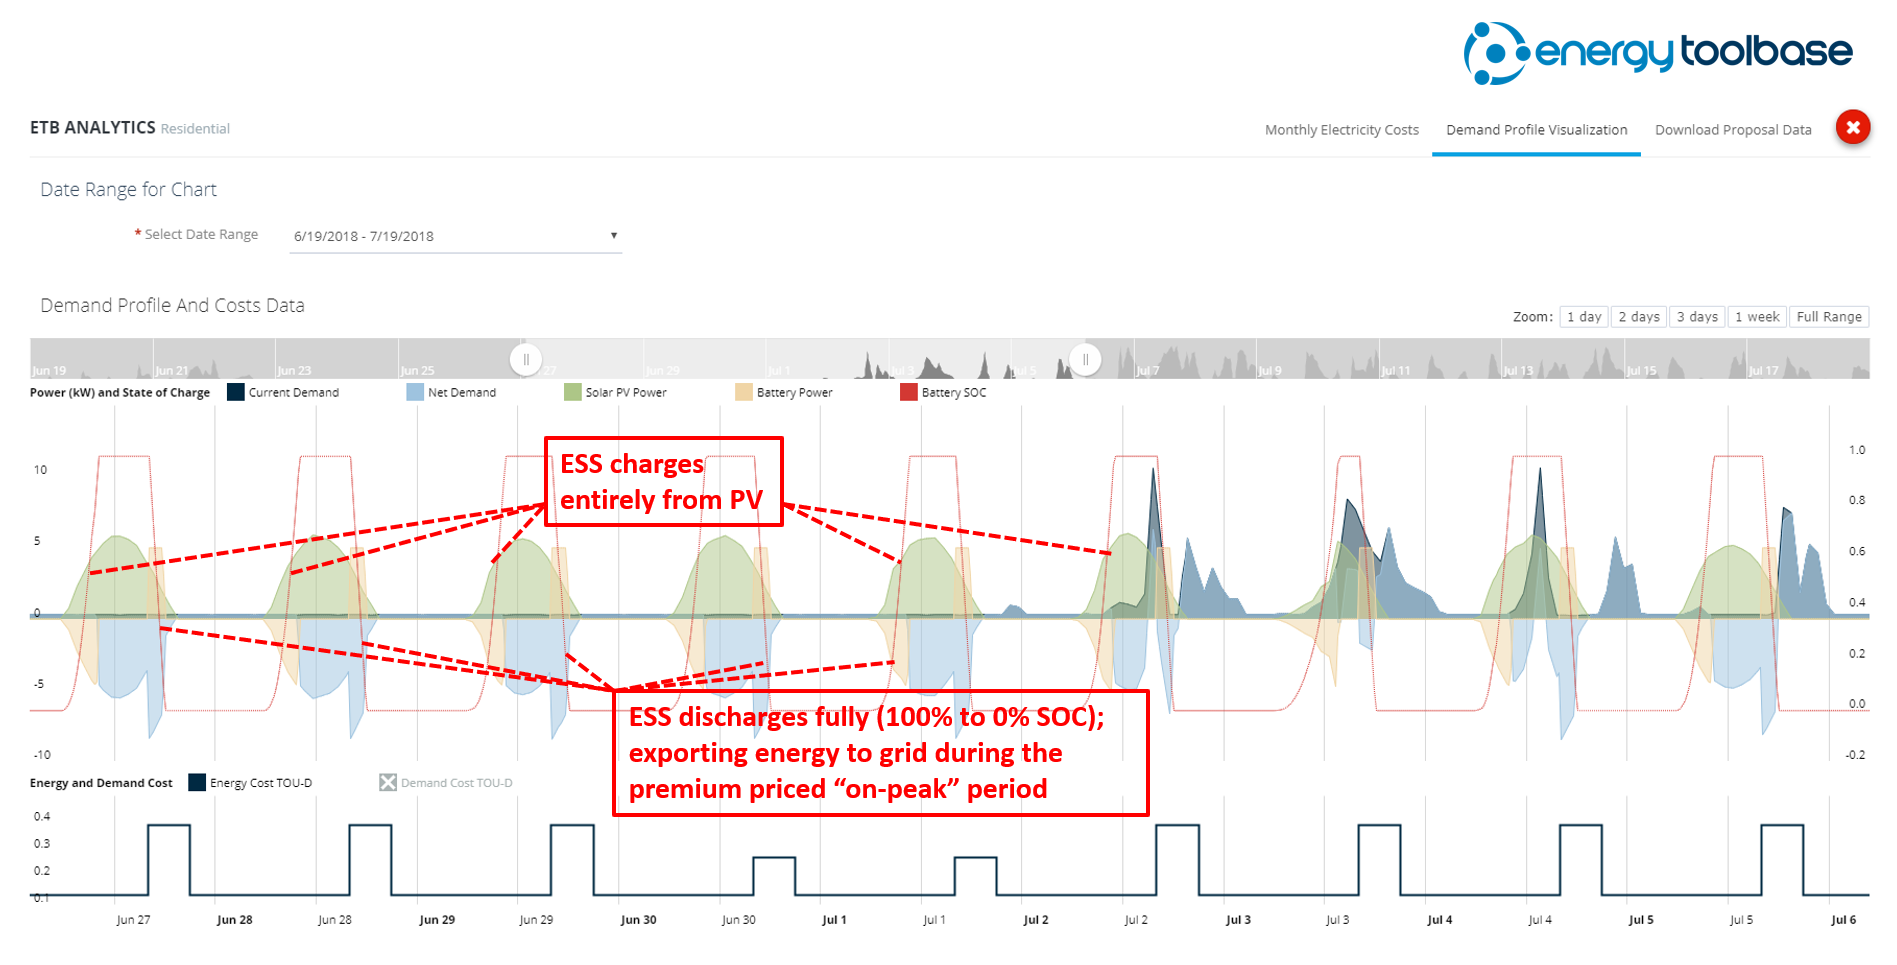The image size is (1897, 965).
Task: Toggle the Energy Cost TOU-D legend swatch
Action: pyautogui.click(x=197, y=782)
